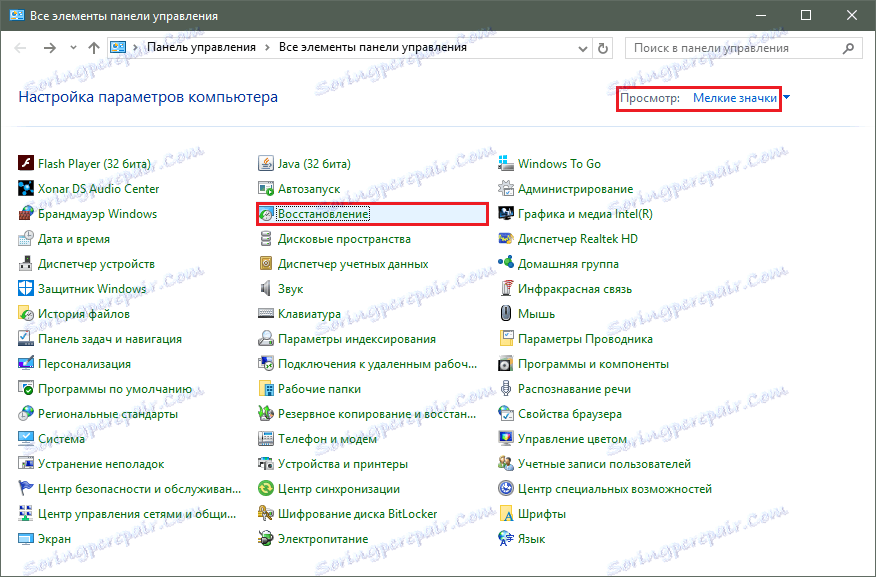Expand the view mode arrow beside Мелкие значки
The height and width of the screenshot is (577, 876).
[787, 98]
